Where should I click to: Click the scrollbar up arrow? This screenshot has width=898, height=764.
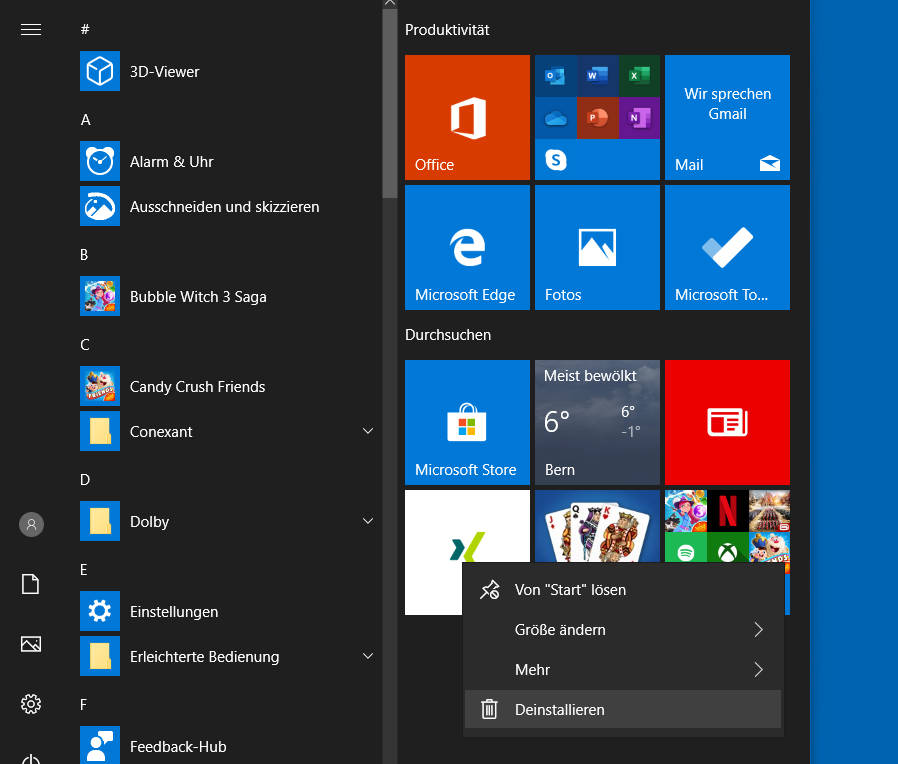(x=390, y=3)
